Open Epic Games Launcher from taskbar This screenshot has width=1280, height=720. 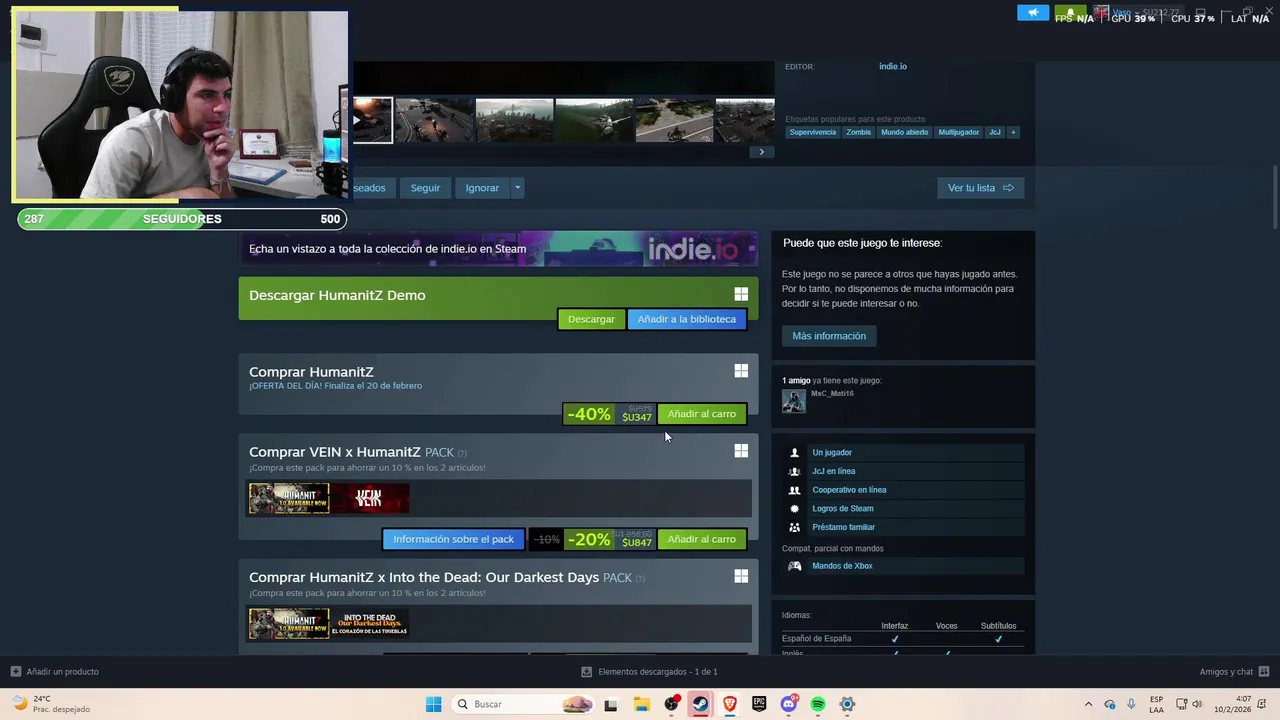tap(759, 704)
